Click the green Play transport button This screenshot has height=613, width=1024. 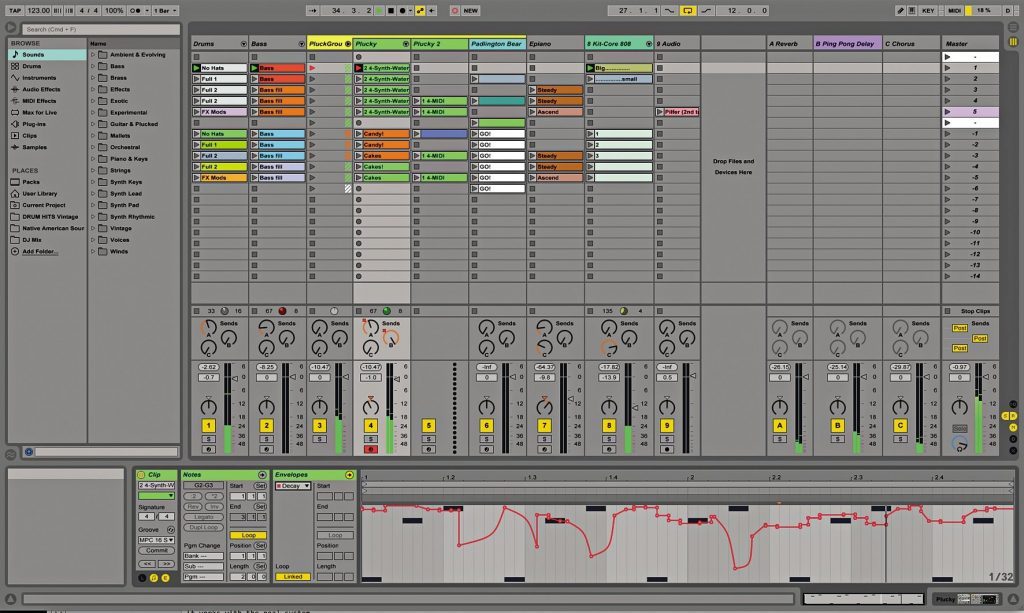point(379,10)
